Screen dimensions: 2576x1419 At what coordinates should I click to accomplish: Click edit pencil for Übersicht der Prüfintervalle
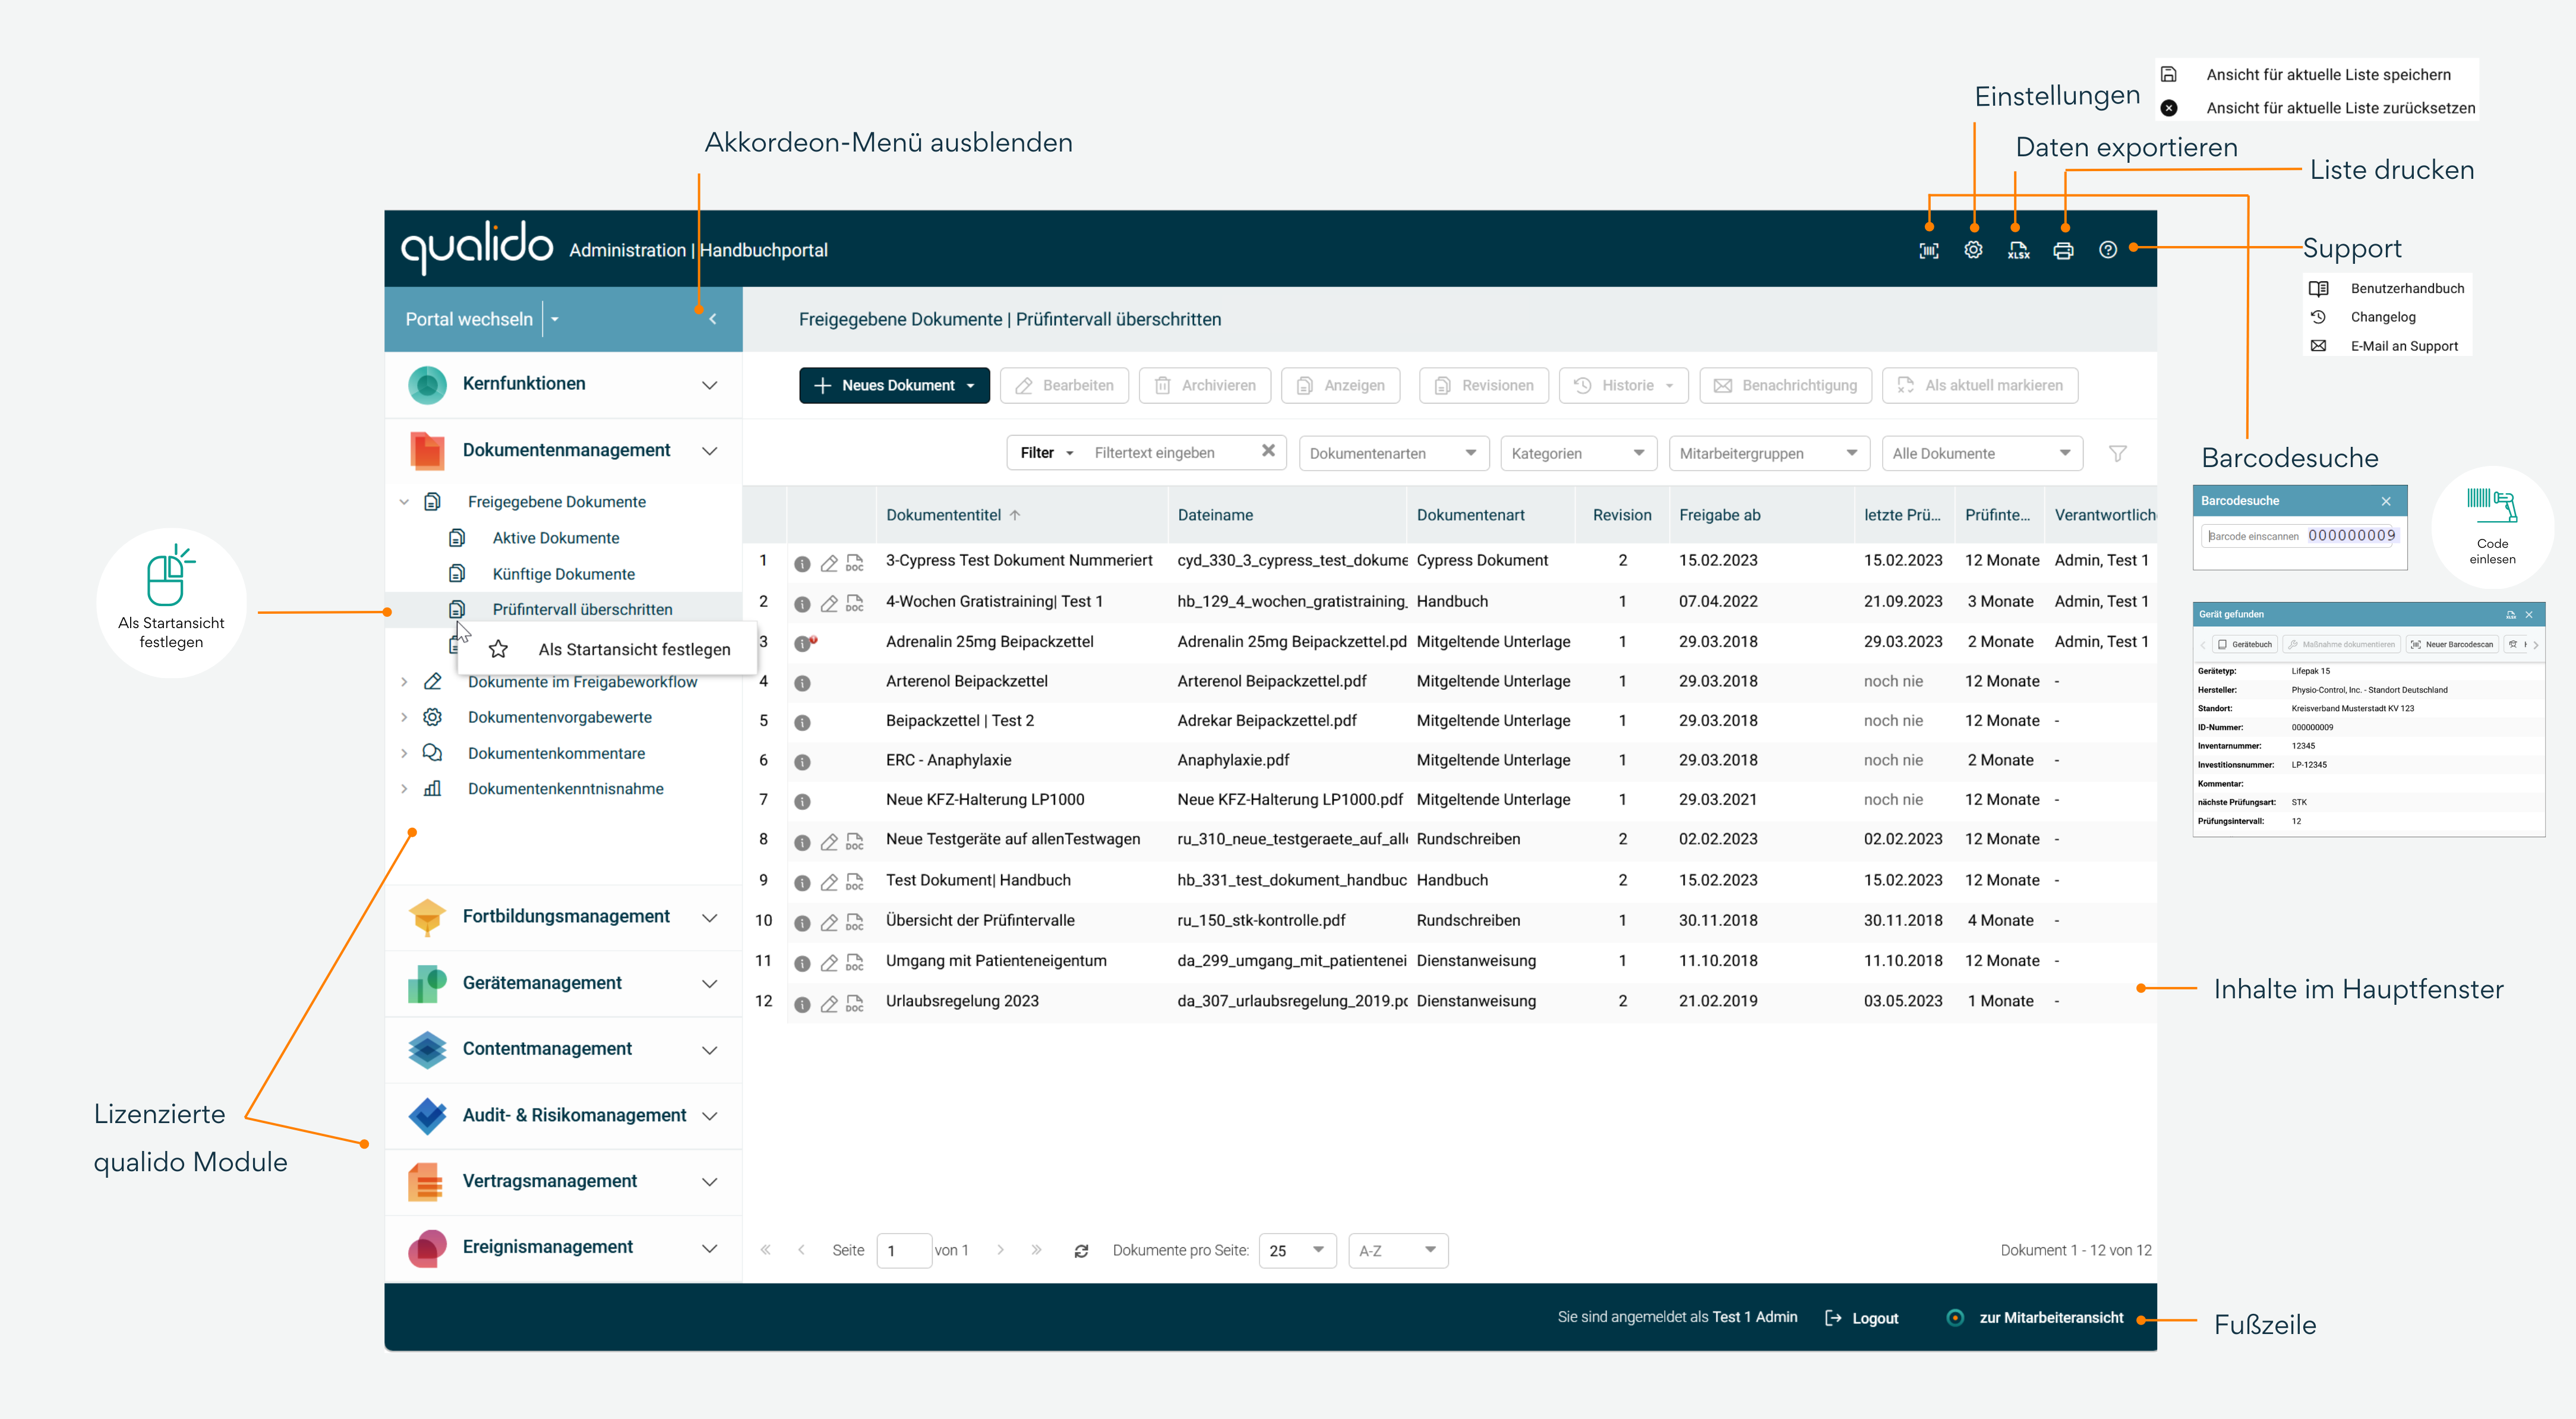[829, 923]
